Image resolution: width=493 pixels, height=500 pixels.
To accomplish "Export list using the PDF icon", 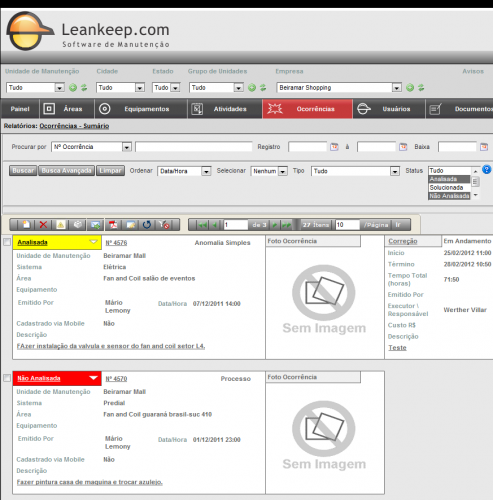I will pos(113,225).
